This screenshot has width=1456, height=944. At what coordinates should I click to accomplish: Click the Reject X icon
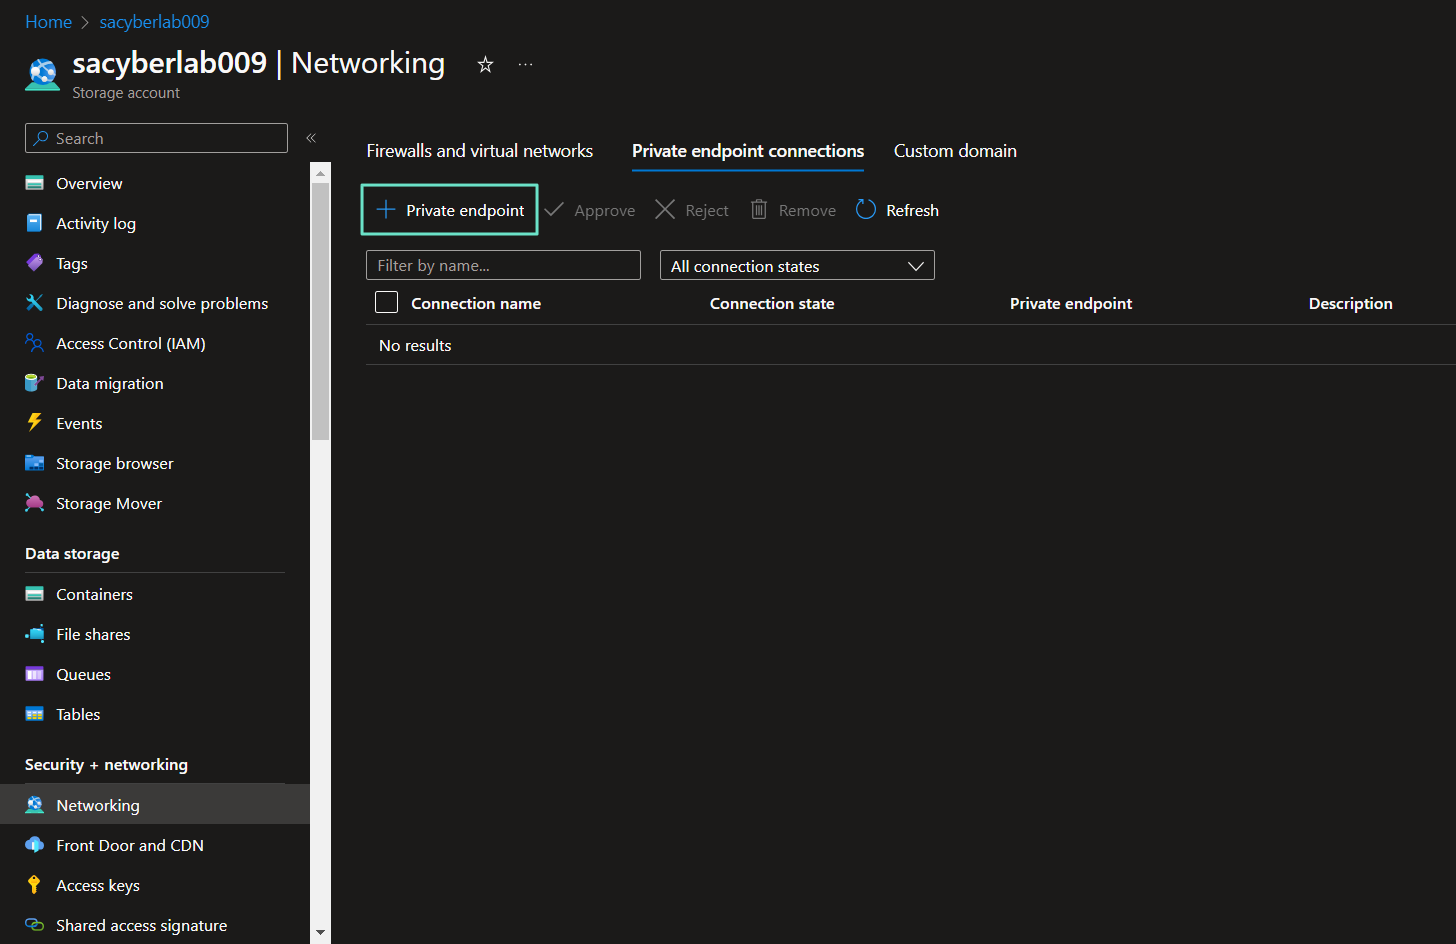click(665, 209)
